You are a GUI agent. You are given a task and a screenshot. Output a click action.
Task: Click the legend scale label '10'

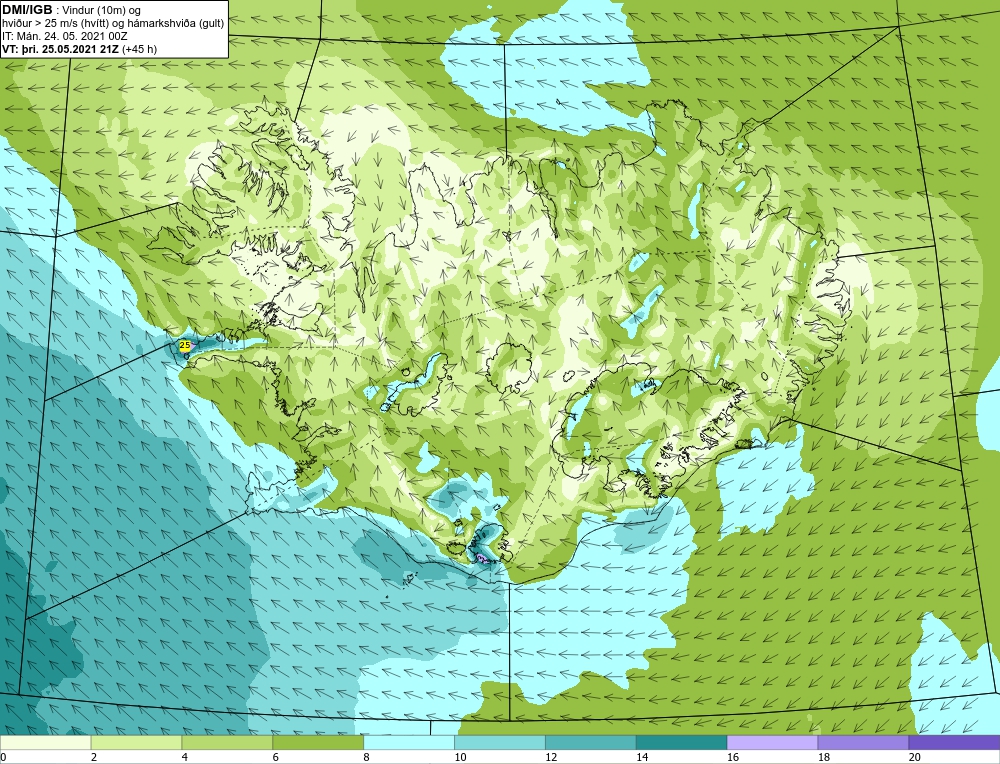click(x=460, y=758)
